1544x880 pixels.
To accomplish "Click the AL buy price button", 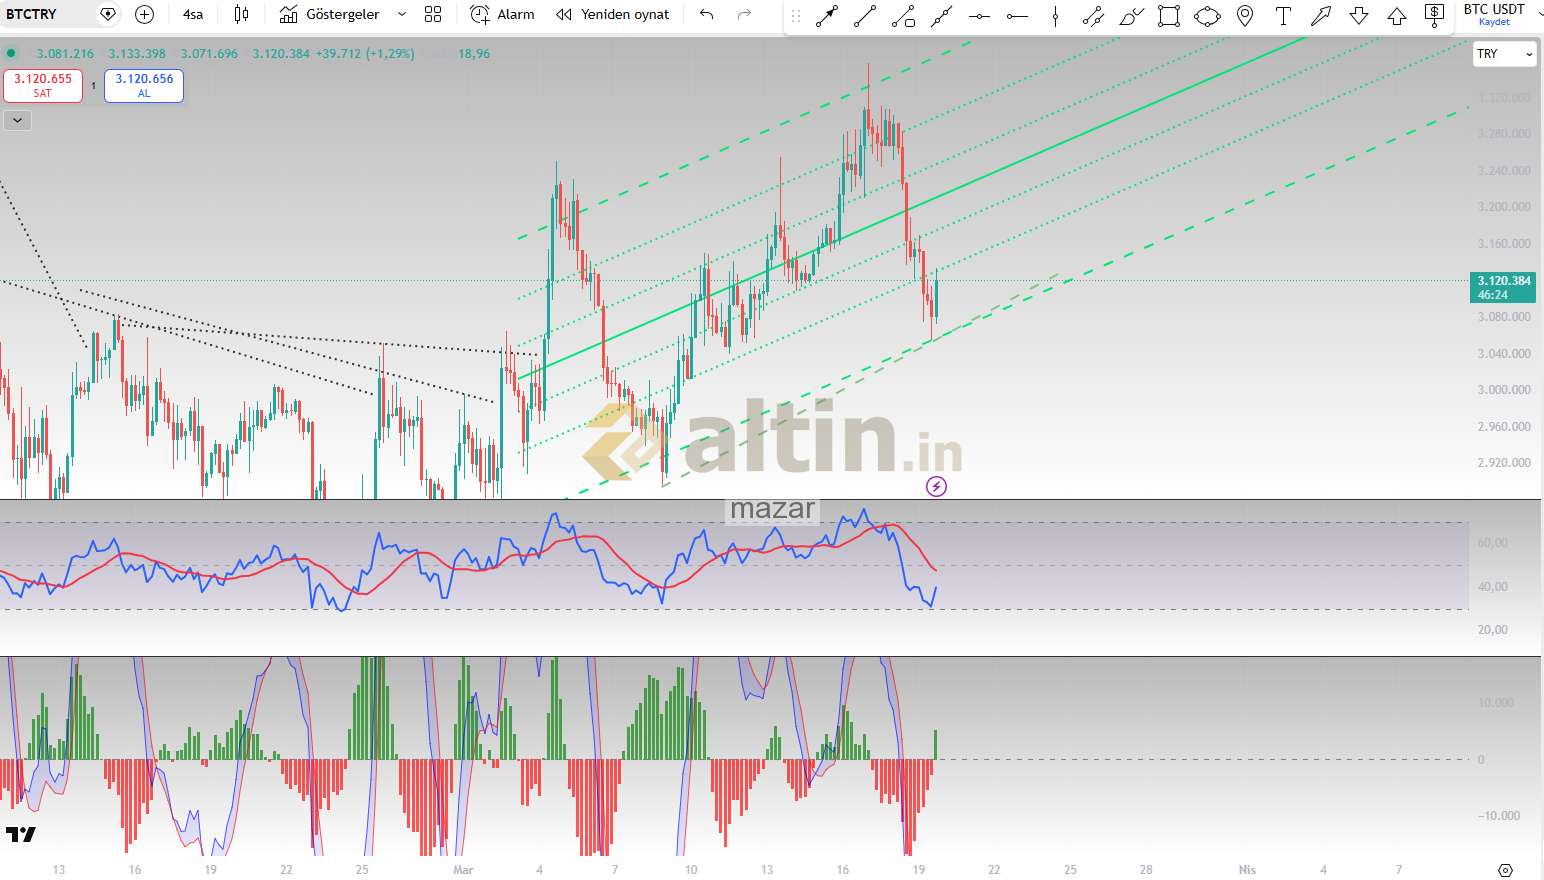I will click(x=144, y=86).
